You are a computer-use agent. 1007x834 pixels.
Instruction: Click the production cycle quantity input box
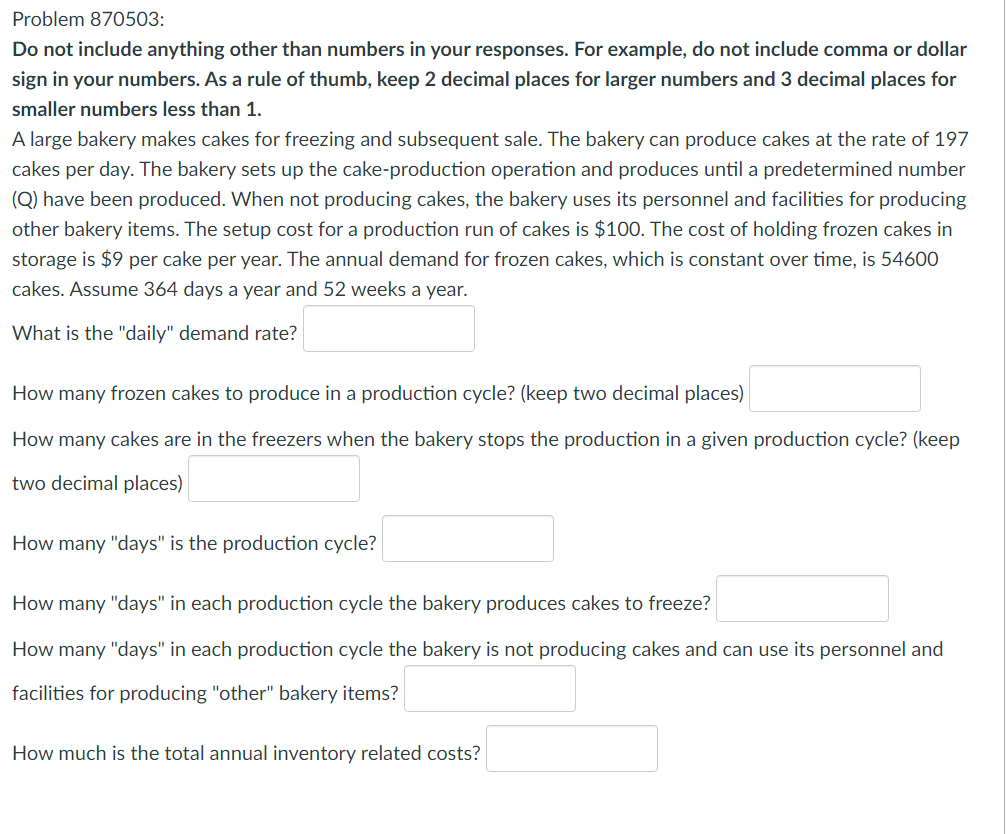click(x=834, y=388)
